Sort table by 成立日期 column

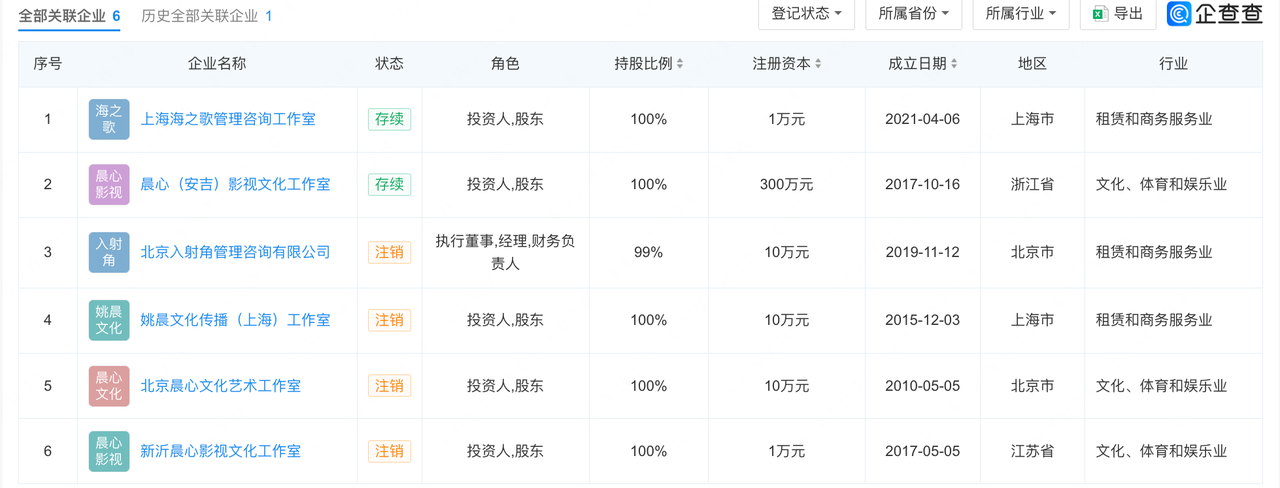pyautogui.click(x=954, y=64)
